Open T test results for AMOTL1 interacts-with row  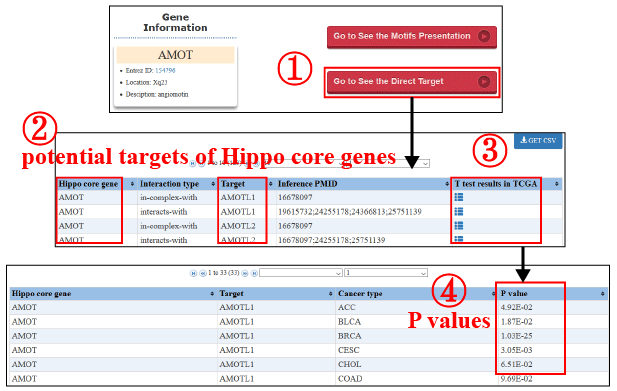tap(458, 212)
